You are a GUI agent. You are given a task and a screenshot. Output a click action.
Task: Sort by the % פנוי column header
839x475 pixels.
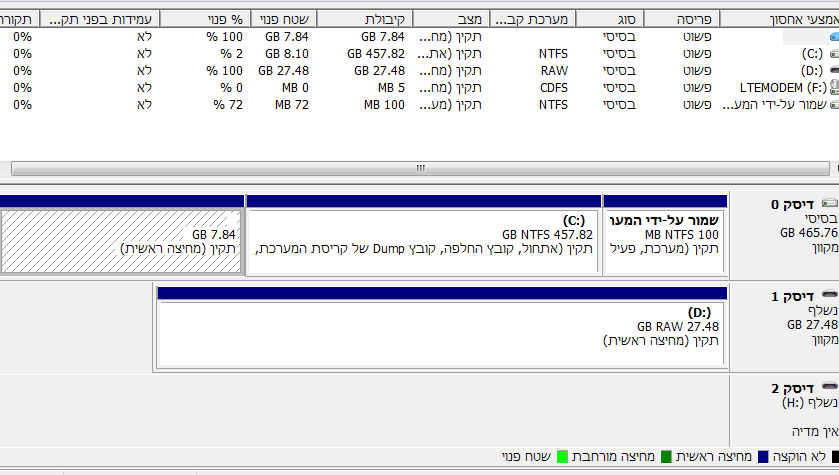(205, 20)
